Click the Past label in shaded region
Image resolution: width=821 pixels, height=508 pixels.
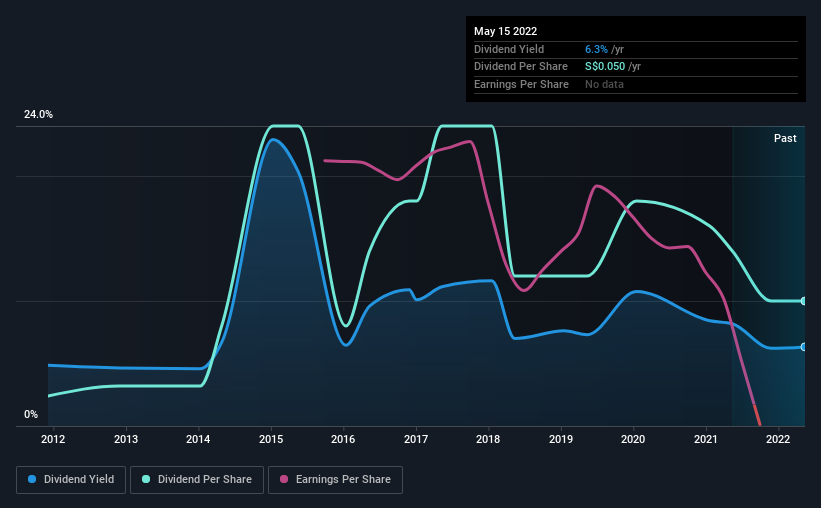[x=785, y=138]
